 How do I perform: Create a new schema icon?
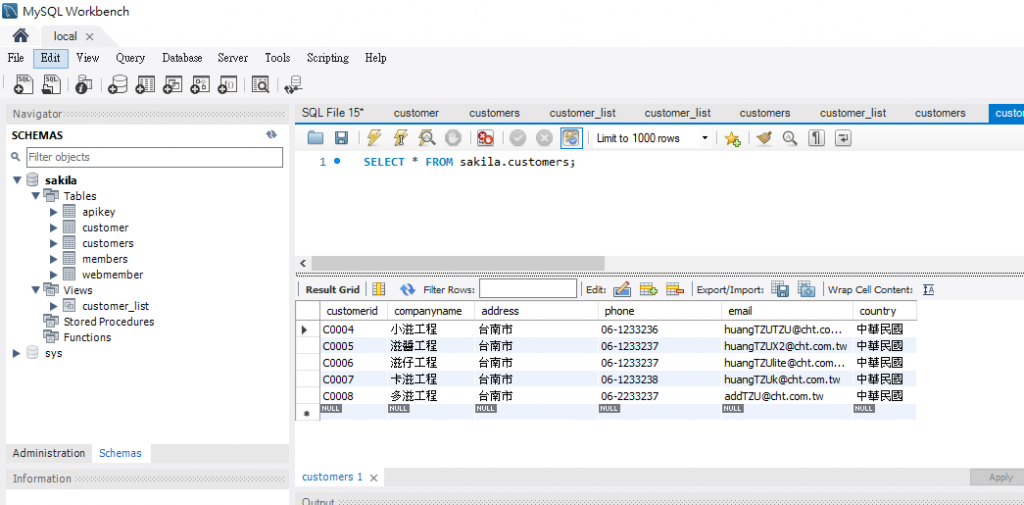coord(118,84)
